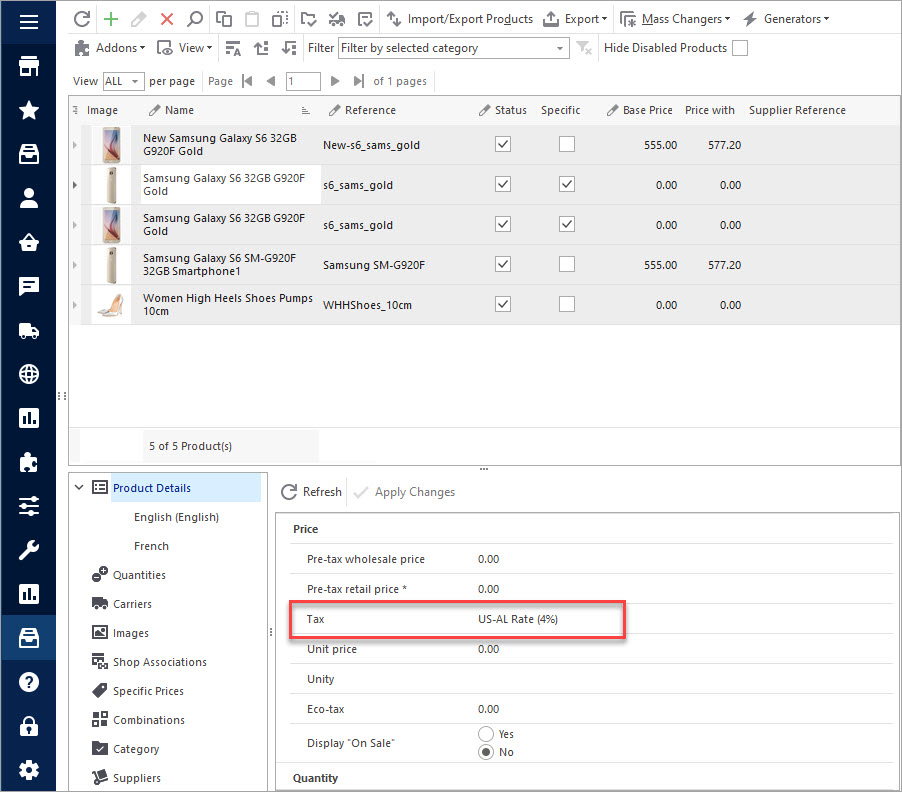Select Yes for Display On Sale
902x792 pixels.
pyautogui.click(x=486, y=734)
